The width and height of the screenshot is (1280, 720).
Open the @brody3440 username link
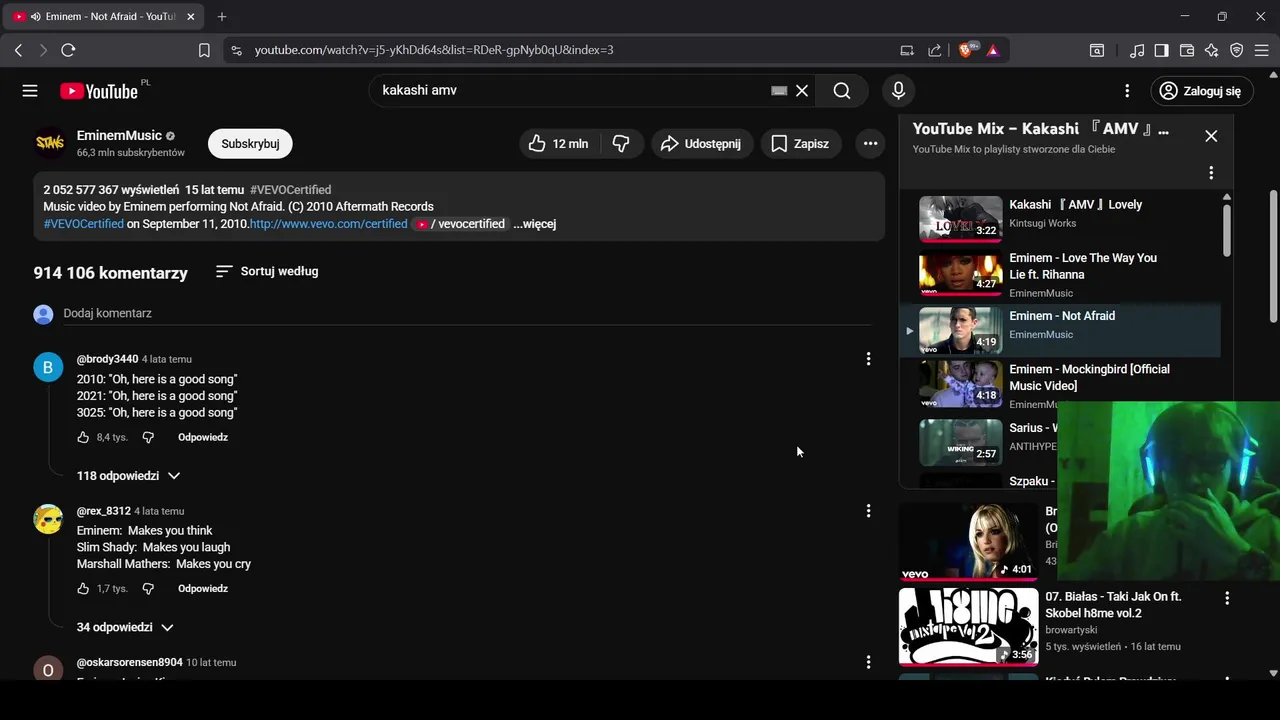[107, 359]
